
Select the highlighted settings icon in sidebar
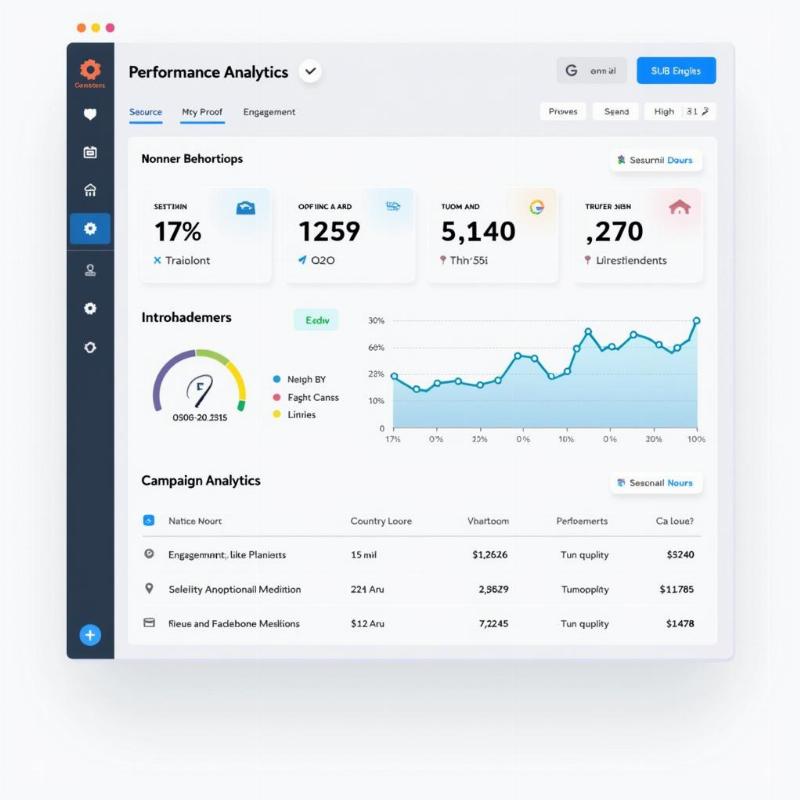(x=90, y=229)
